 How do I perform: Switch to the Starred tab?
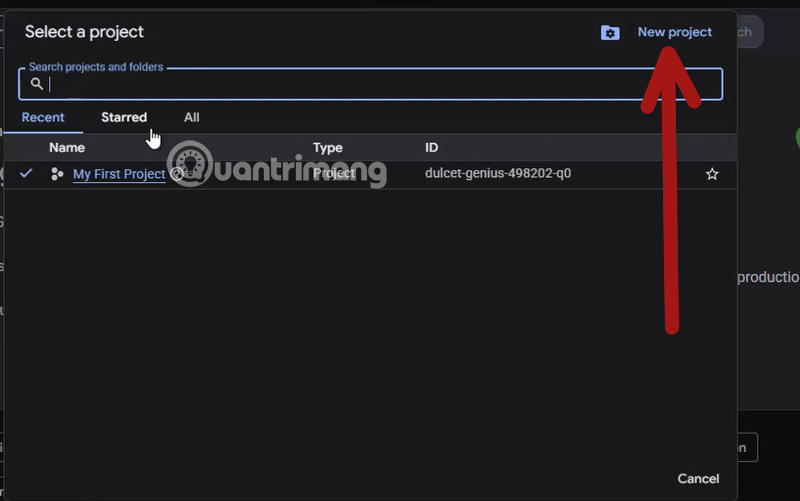[124, 117]
